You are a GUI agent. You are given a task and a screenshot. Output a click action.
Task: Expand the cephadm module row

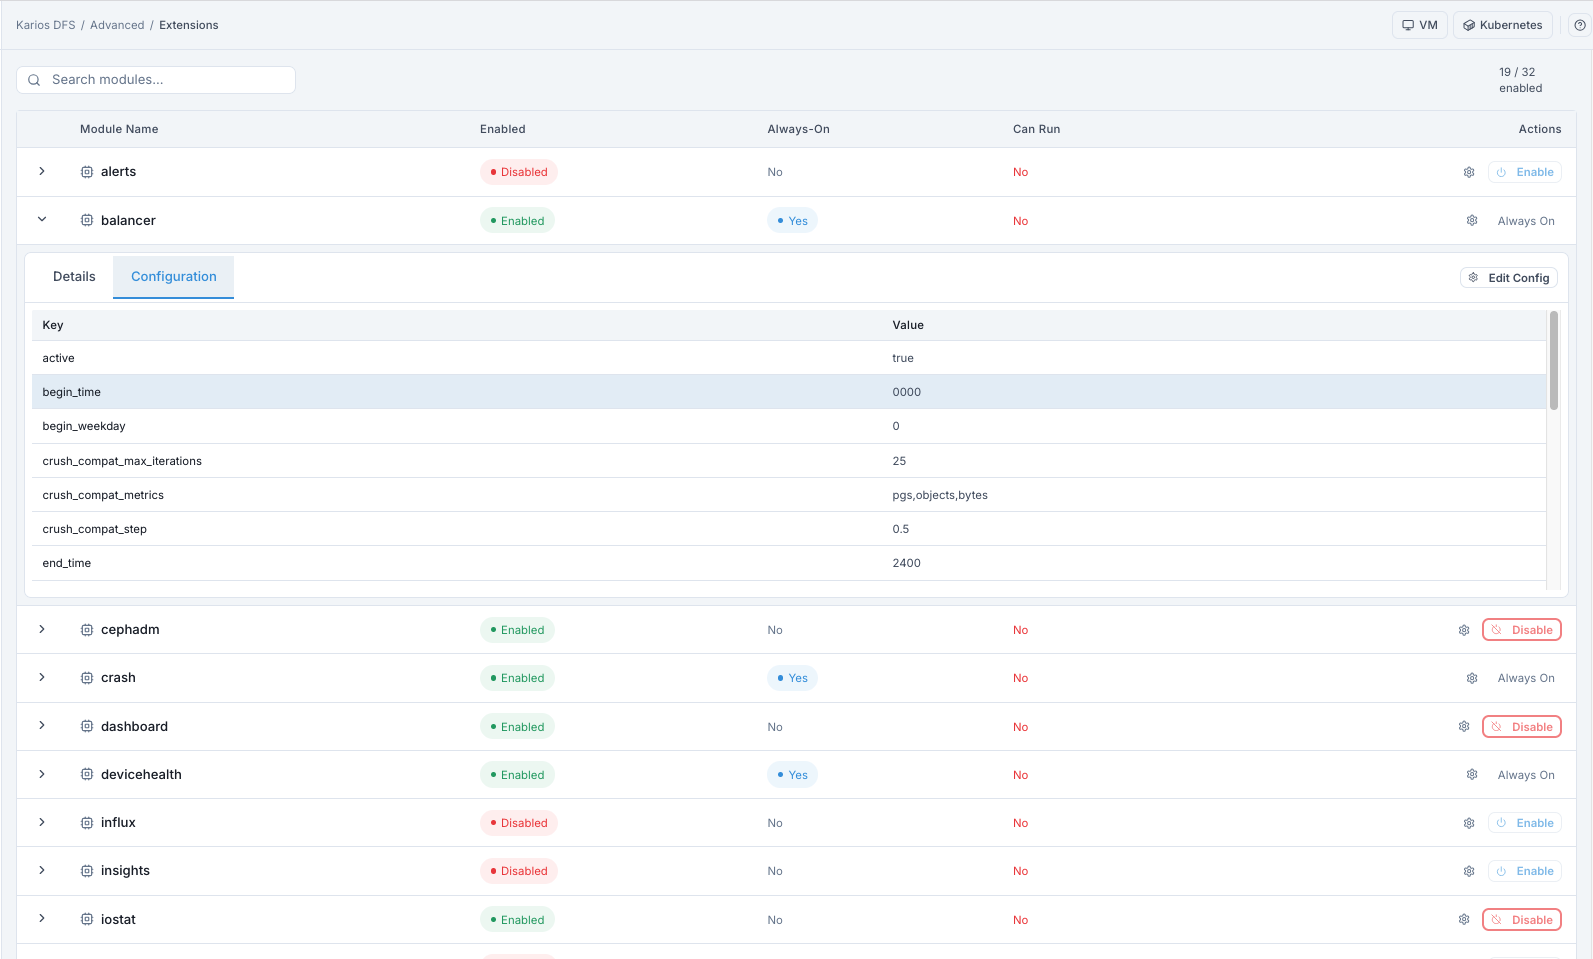tap(42, 629)
